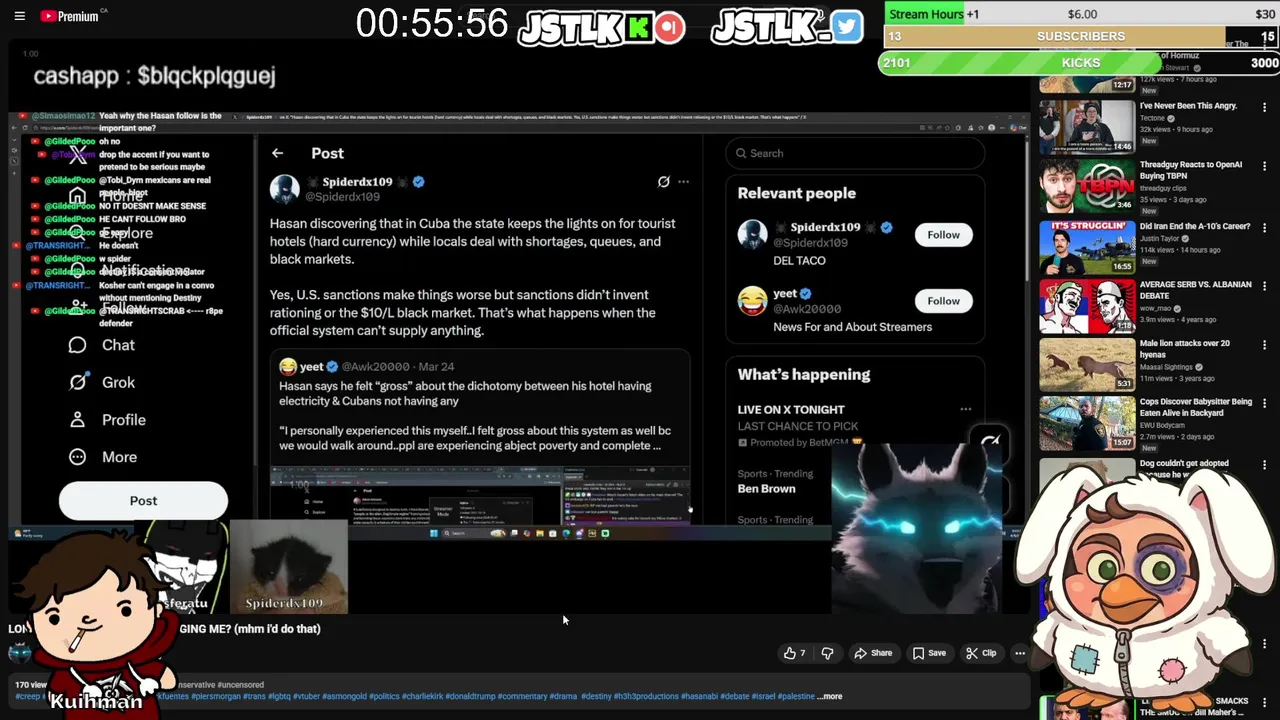Open options for 'Male lion attacks over 20 hyenas'
This screenshot has width=1280, height=720.
click(1264, 345)
